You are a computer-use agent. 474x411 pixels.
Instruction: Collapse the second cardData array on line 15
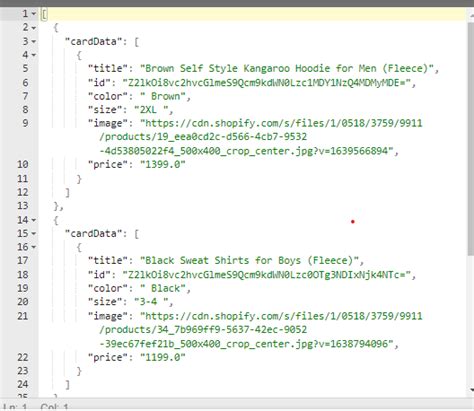33,234
